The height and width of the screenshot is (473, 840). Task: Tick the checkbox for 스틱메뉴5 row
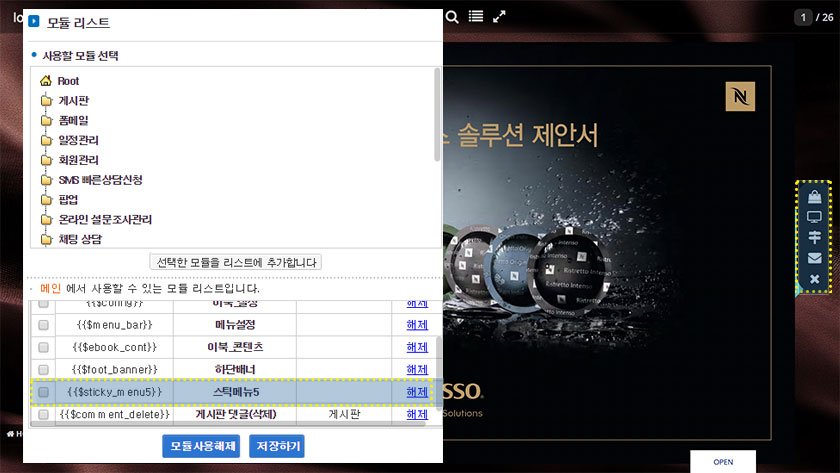pos(43,392)
